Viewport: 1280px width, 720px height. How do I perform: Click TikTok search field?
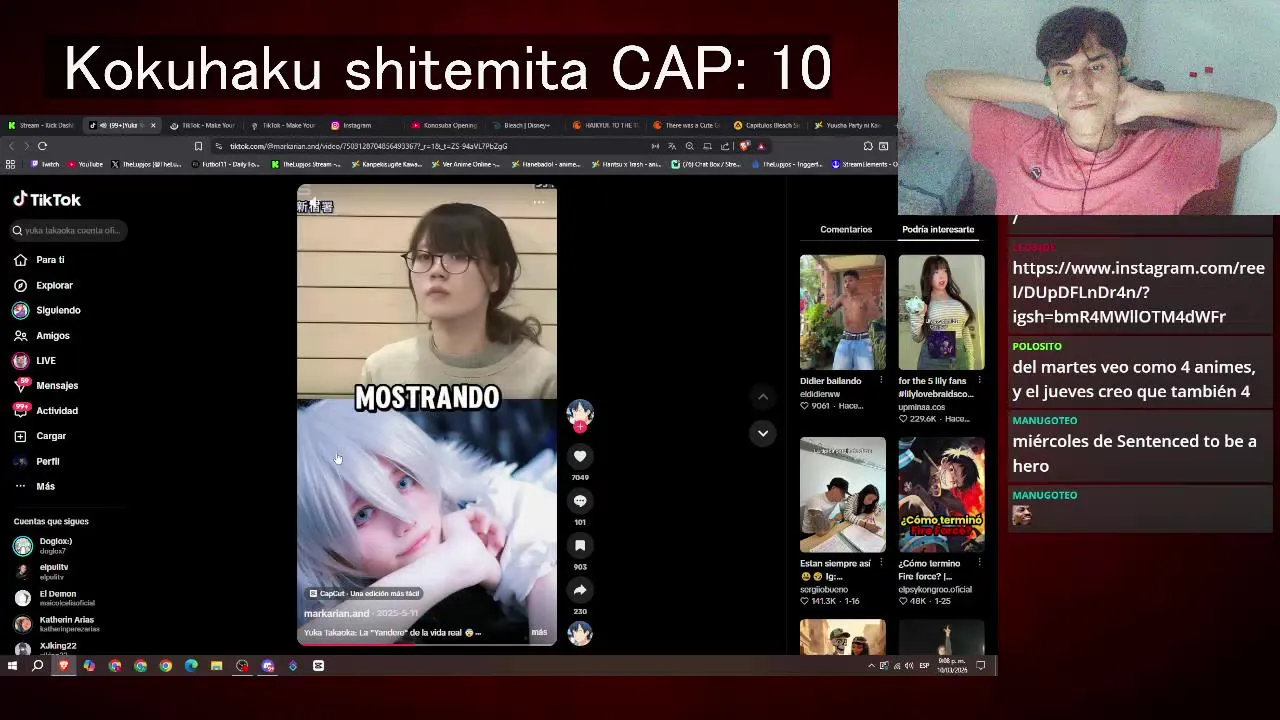coord(68,230)
